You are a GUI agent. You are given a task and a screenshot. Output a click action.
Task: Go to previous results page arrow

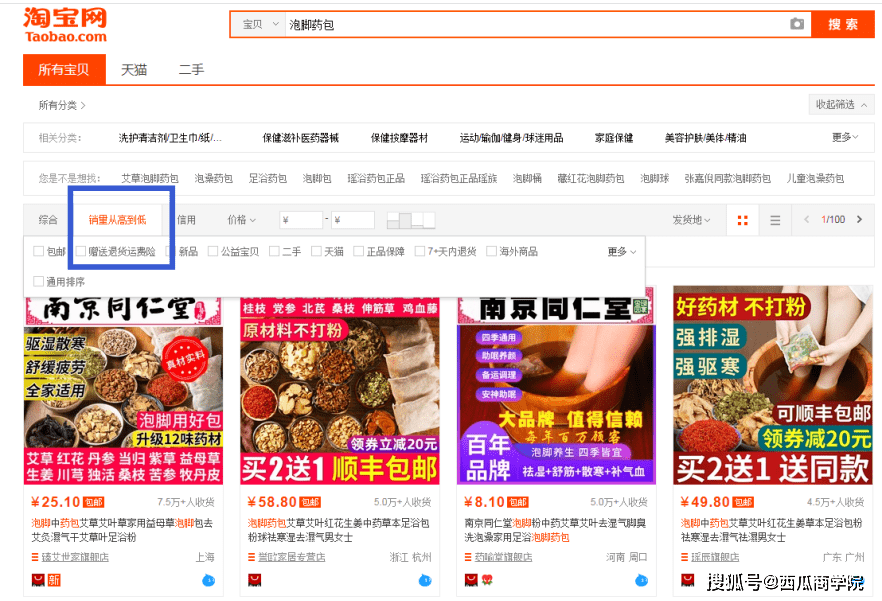pyautogui.click(x=807, y=220)
